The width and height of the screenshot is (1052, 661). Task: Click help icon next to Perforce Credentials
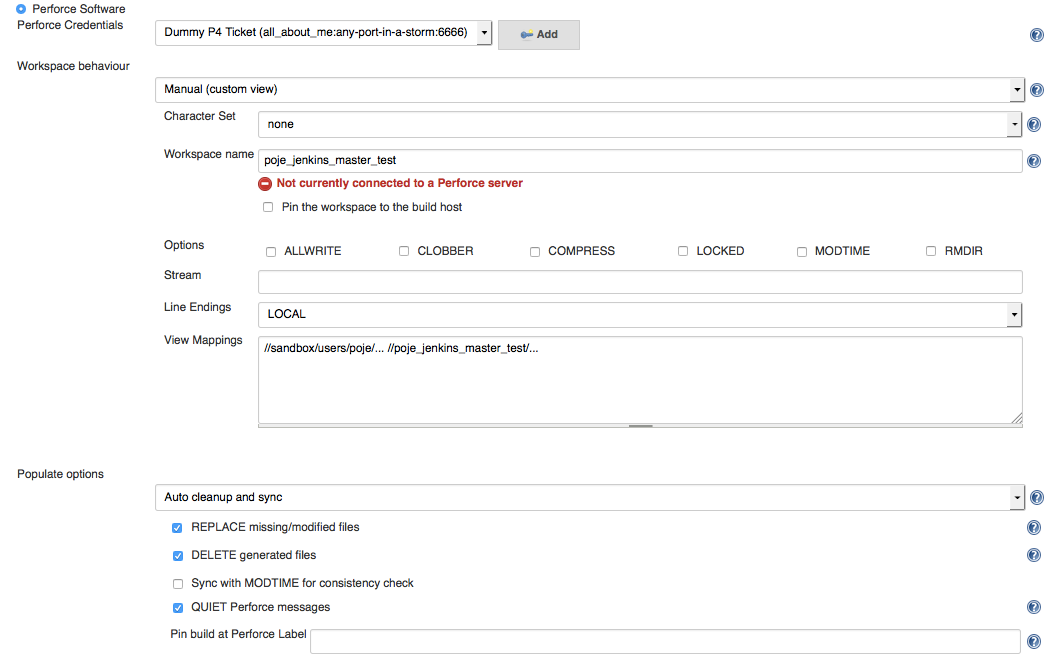click(x=1036, y=35)
